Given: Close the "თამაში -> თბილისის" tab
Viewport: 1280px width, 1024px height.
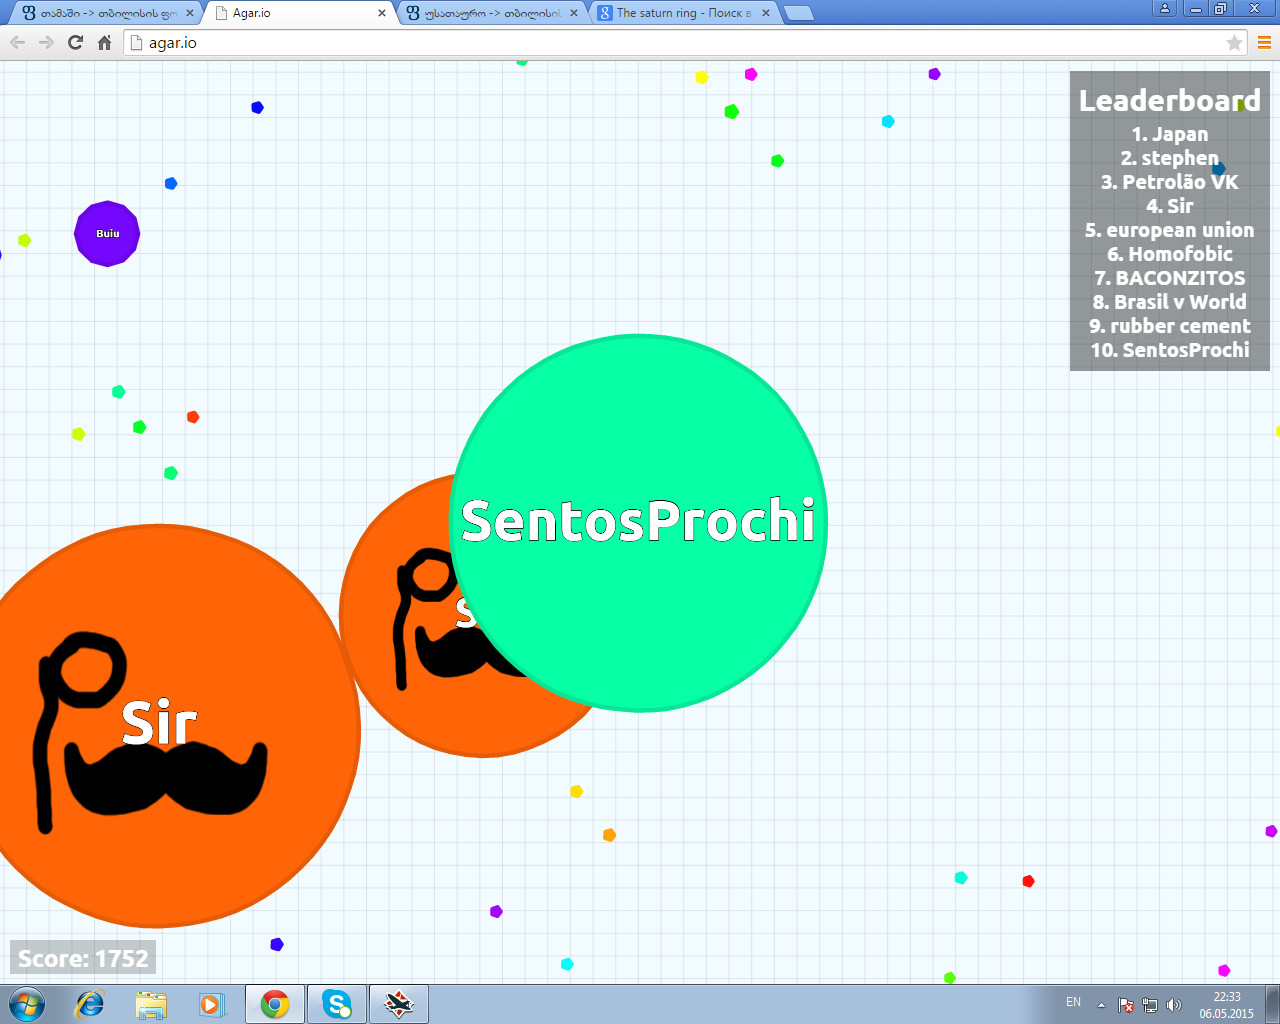Looking at the screenshot, I should point(190,13).
